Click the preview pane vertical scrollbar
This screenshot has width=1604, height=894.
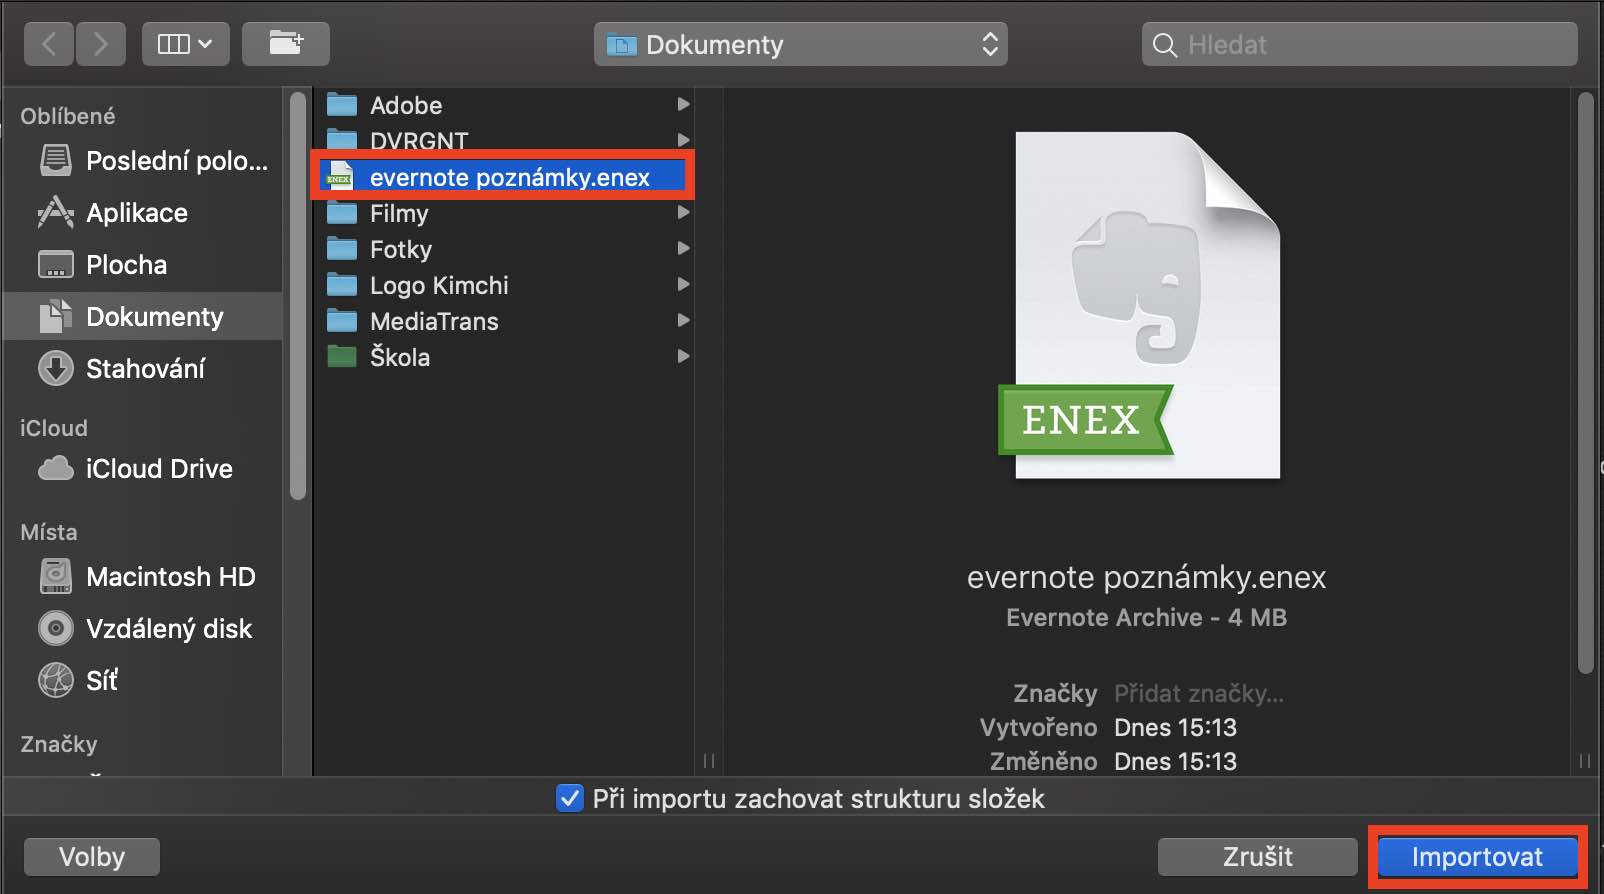[1585, 384]
